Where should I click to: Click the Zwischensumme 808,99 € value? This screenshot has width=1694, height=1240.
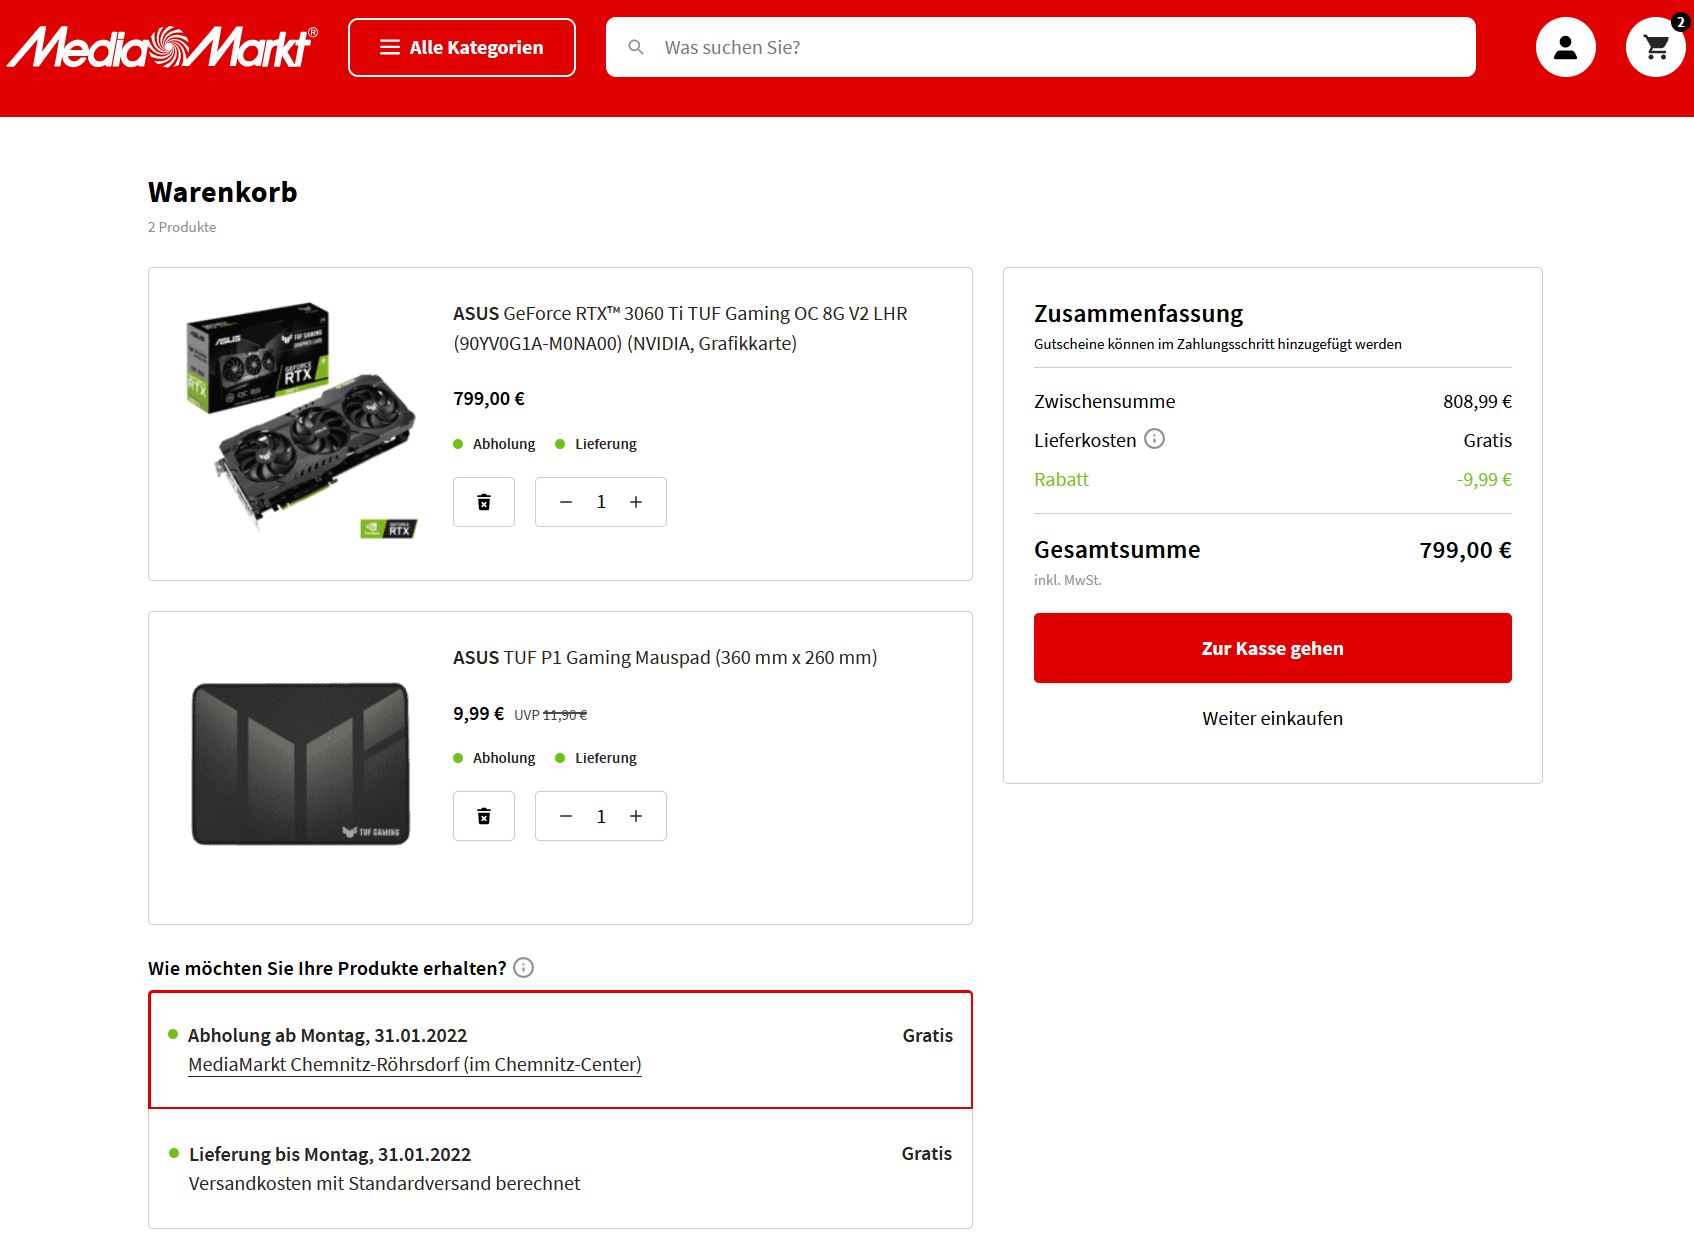pos(1477,401)
